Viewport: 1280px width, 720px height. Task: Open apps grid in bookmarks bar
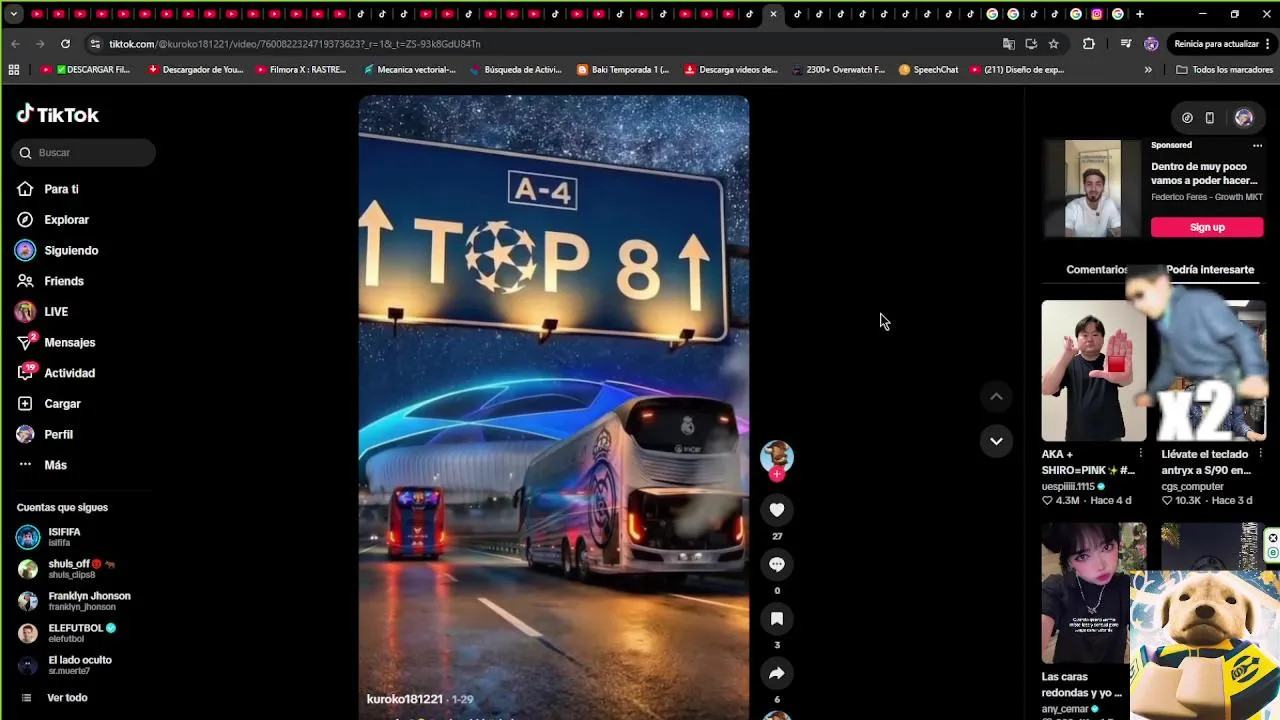(x=13, y=70)
